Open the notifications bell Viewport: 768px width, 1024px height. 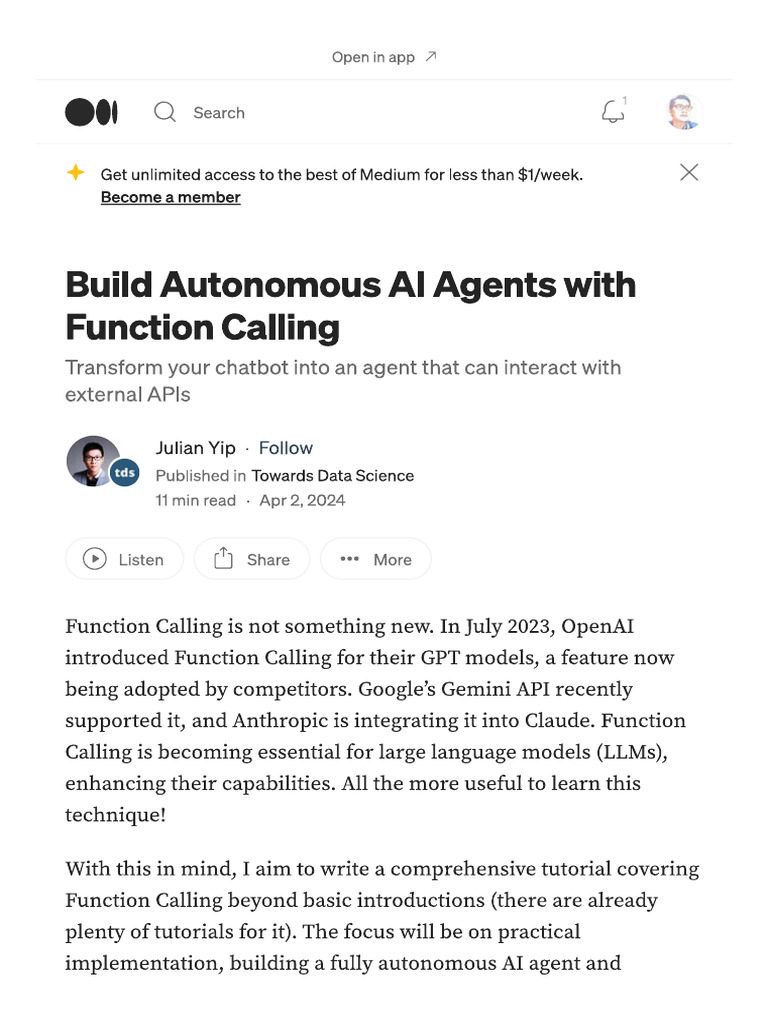coord(613,112)
